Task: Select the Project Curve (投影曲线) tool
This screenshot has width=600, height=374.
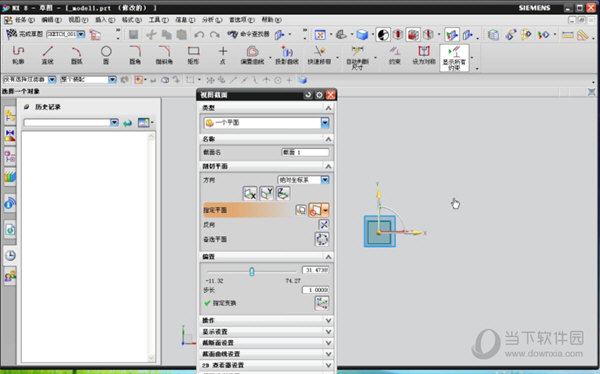Action: pos(287,55)
